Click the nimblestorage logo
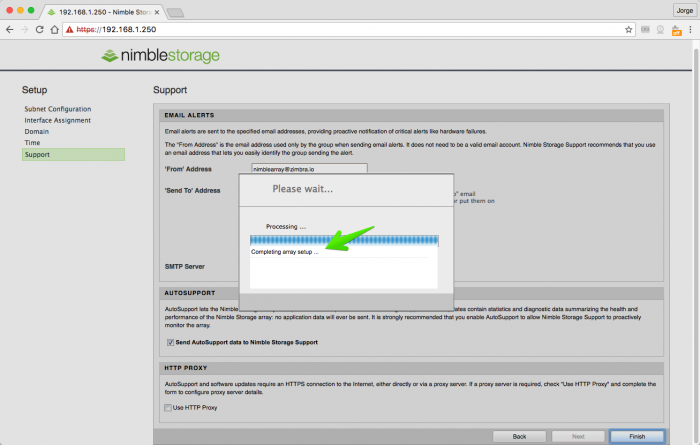This screenshot has height=445, width=700. point(160,55)
